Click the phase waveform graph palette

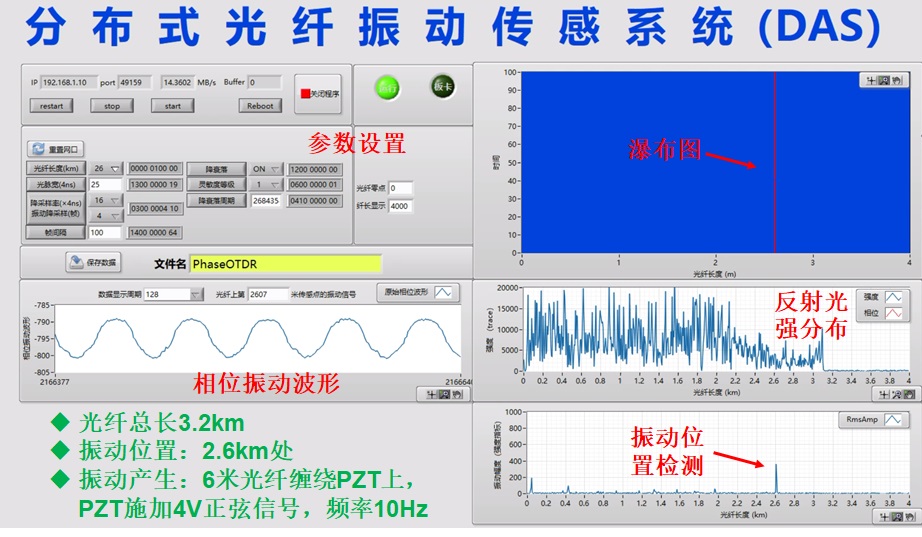point(441,394)
